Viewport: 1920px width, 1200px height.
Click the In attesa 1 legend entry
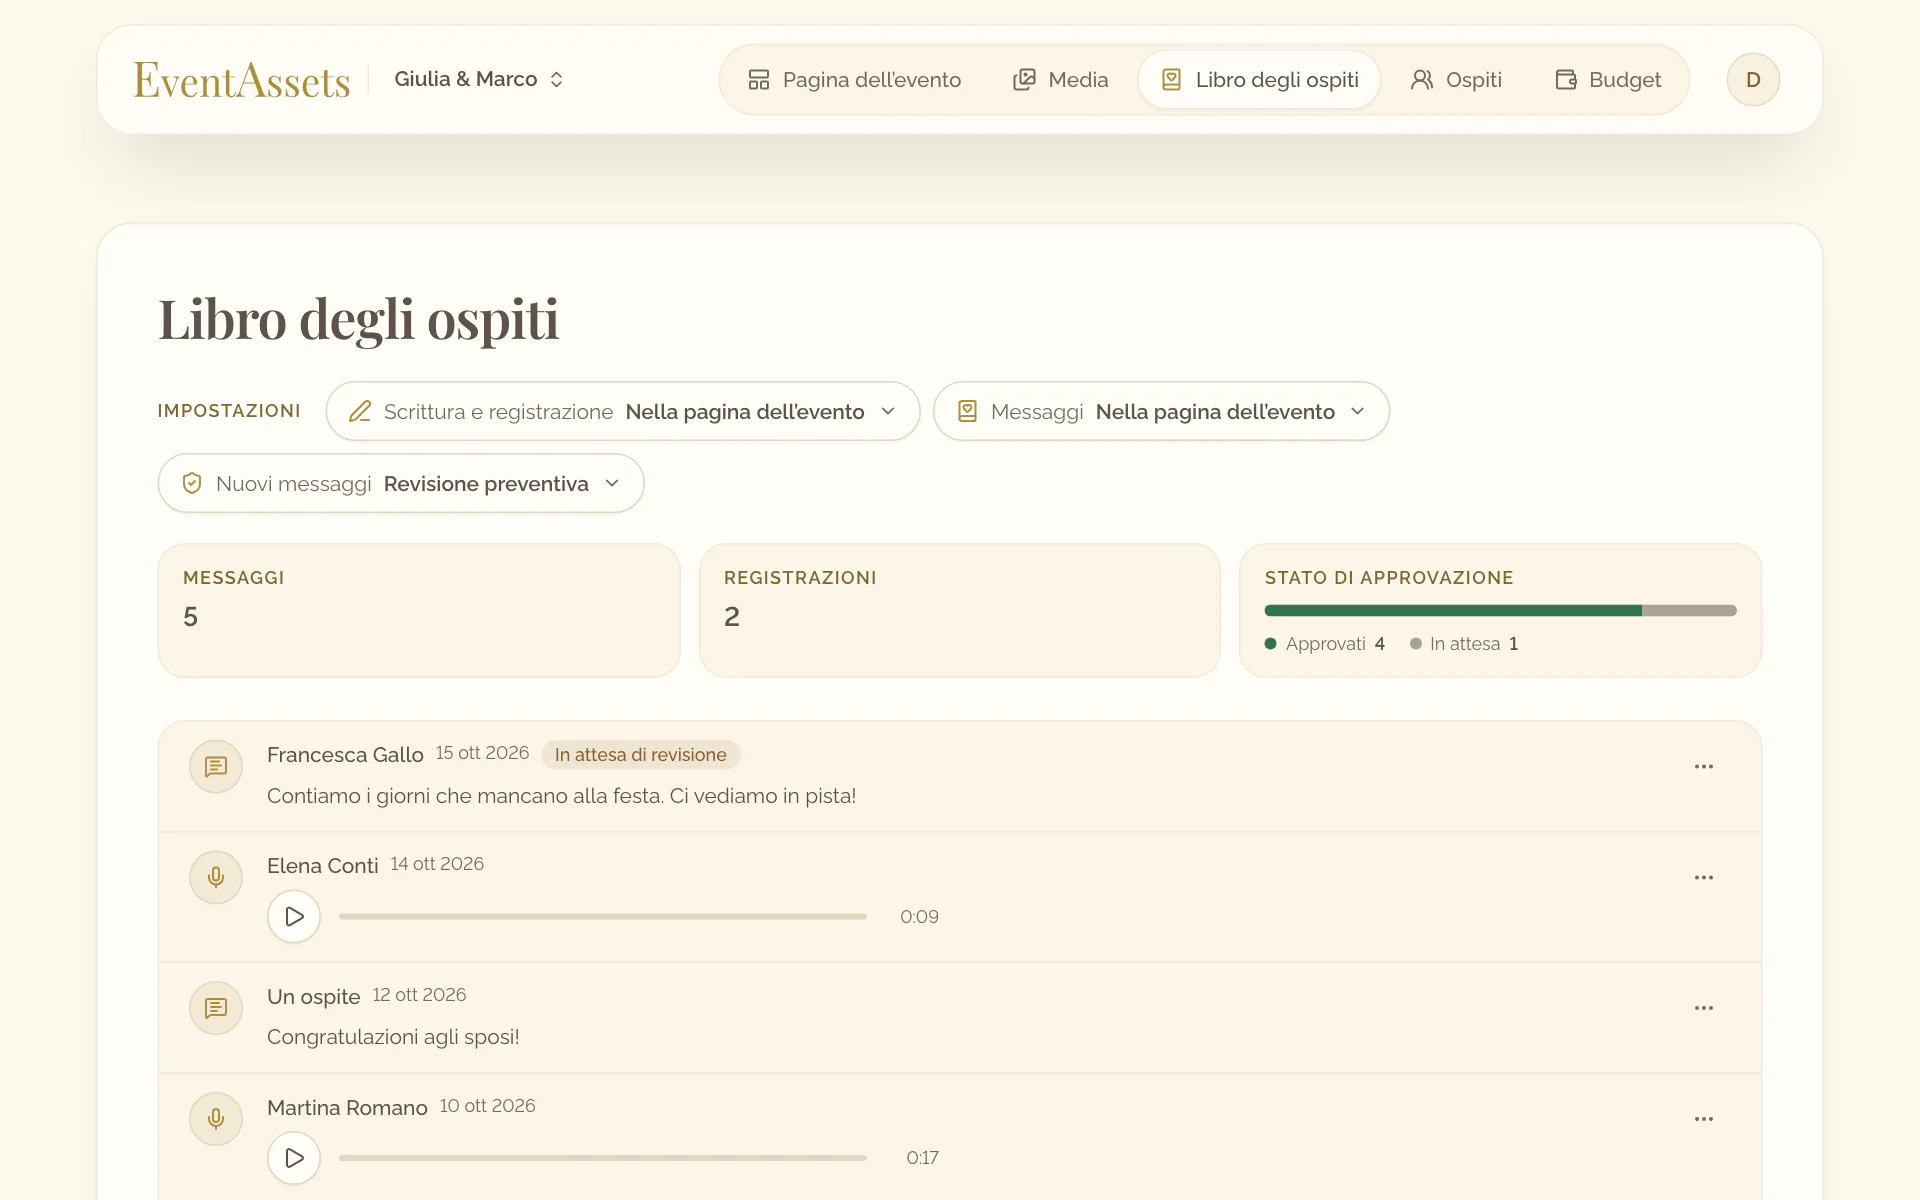point(1464,644)
